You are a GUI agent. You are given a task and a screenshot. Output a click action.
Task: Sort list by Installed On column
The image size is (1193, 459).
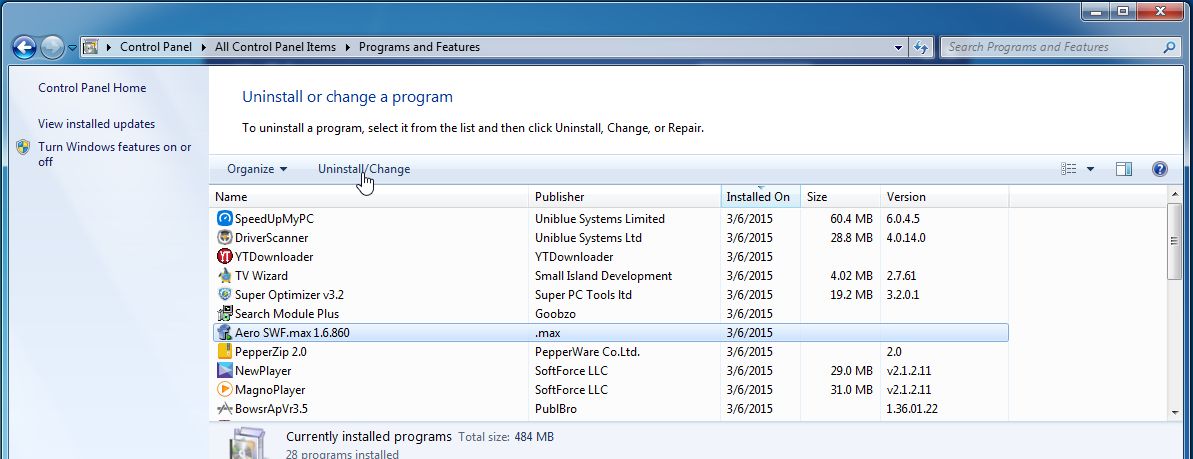(758, 197)
